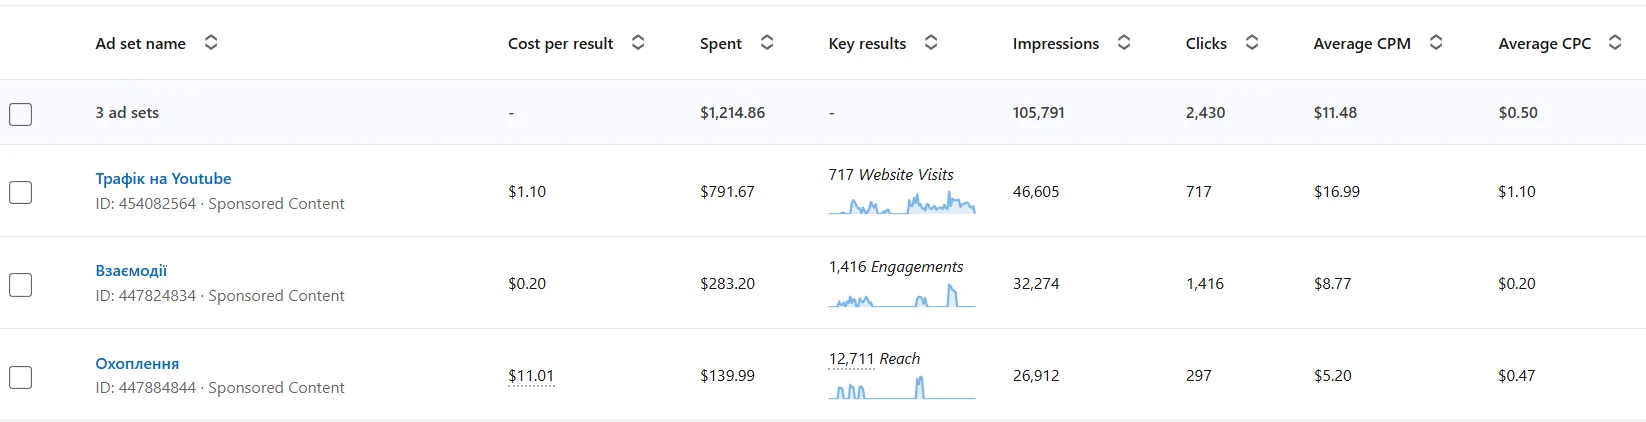Click the Reach sparkline chart
The image size is (1646, 422).
tap(901, 388)
